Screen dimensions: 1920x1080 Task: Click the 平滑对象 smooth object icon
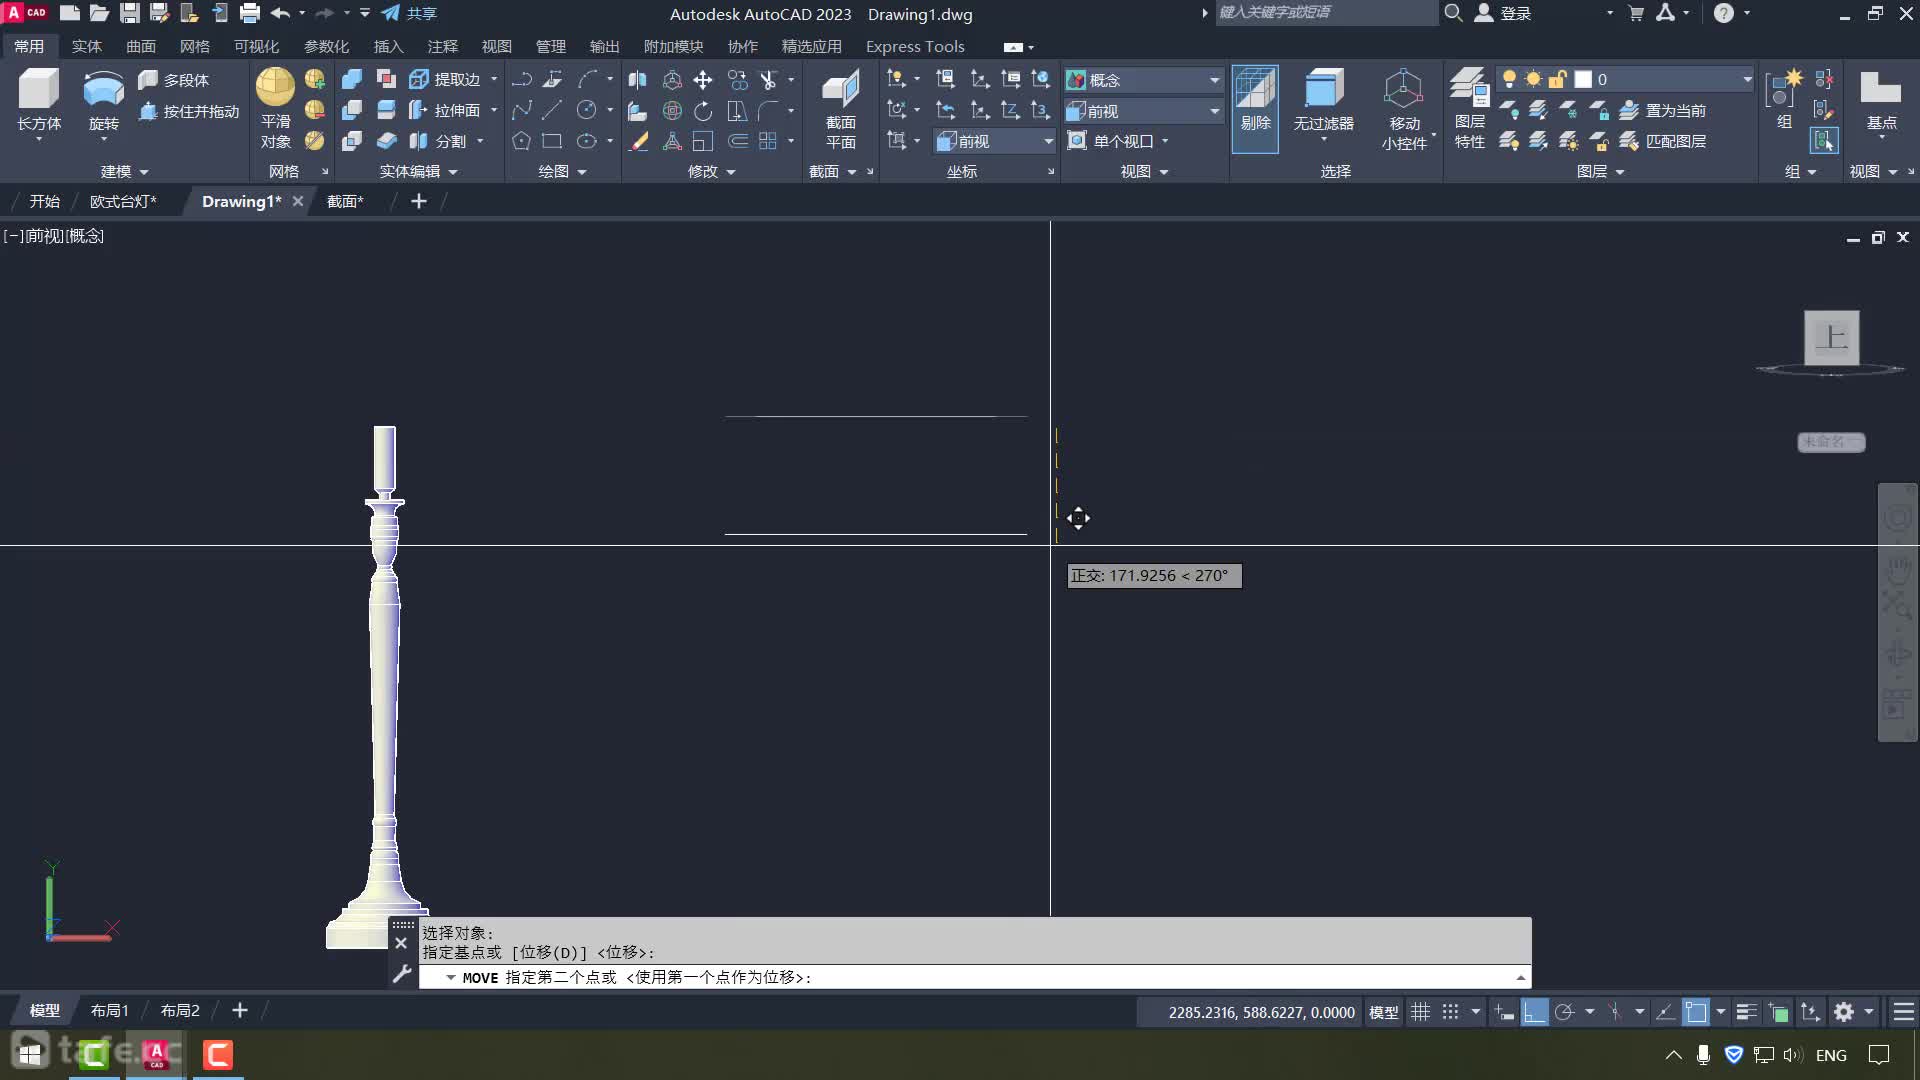(275, 108)
